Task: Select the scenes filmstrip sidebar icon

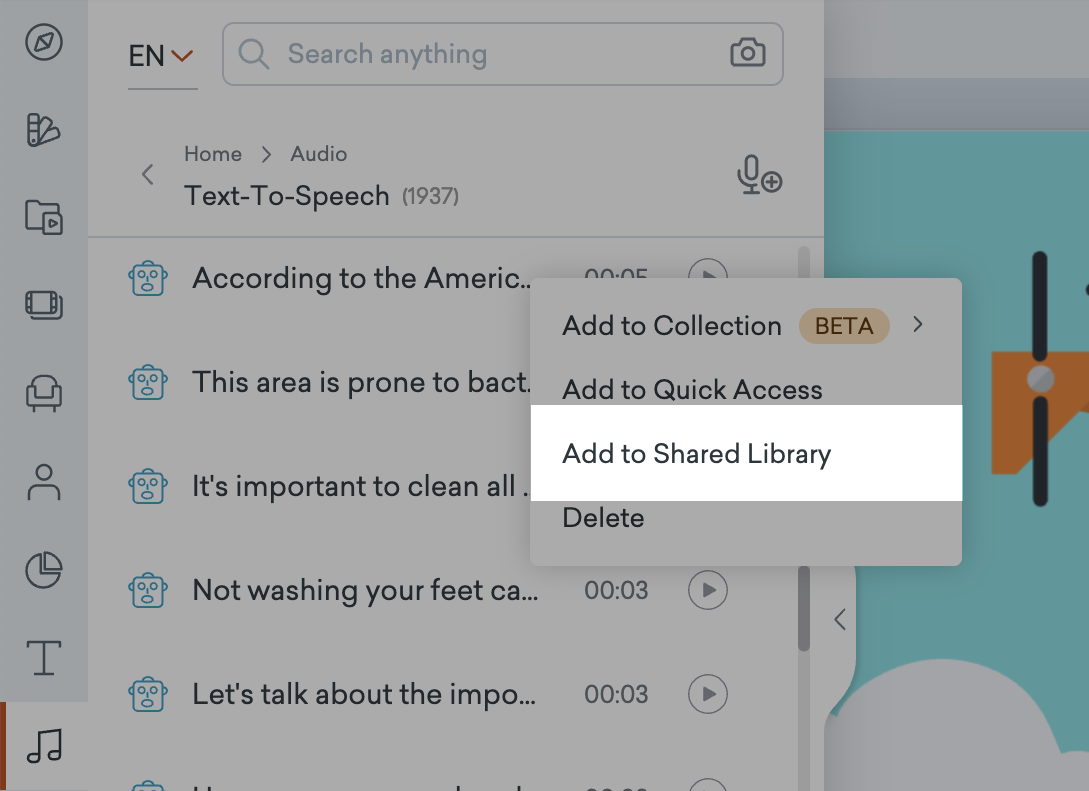Action: 44,305
